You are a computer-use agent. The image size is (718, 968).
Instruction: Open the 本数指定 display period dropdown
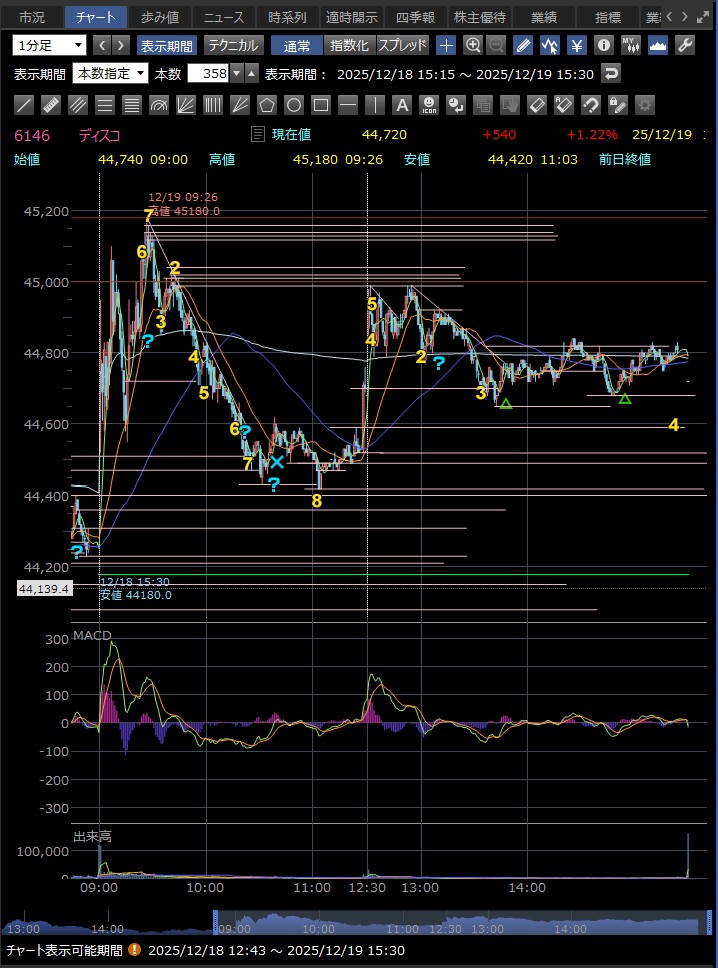110,73
